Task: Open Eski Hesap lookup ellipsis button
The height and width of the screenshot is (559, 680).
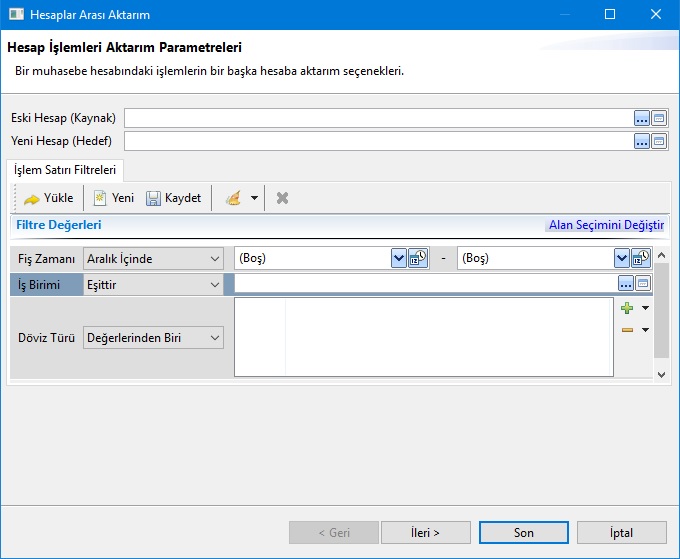Action: [642, 118]
